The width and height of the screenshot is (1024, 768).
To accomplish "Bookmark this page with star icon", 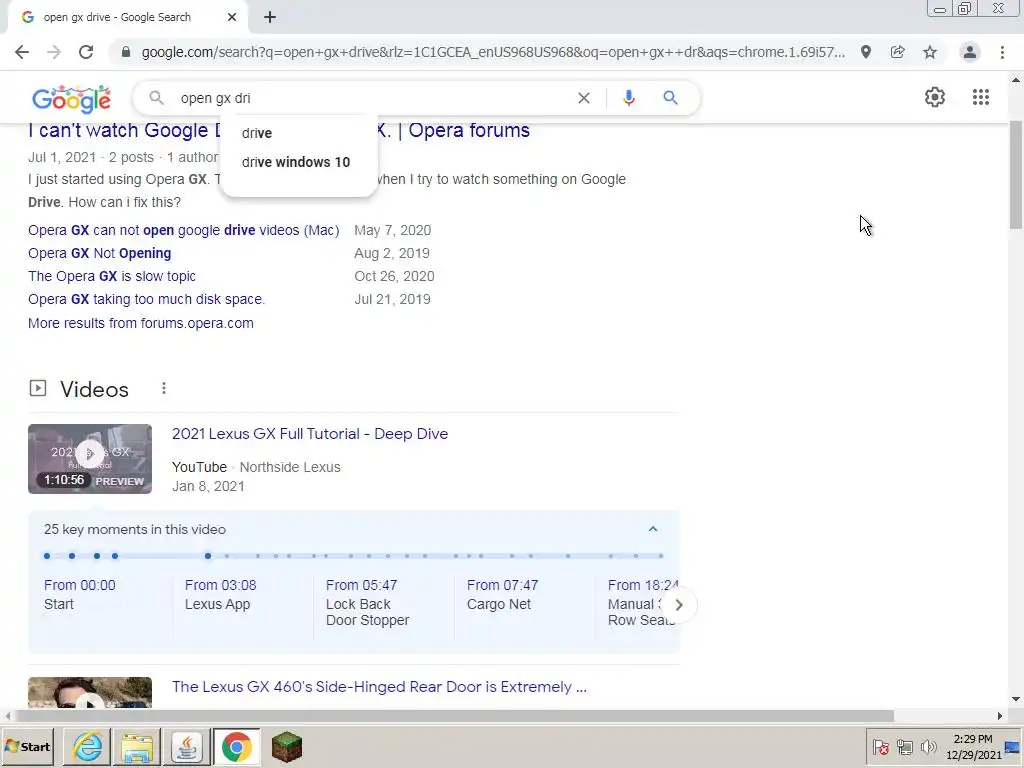I will click(930, 52).
